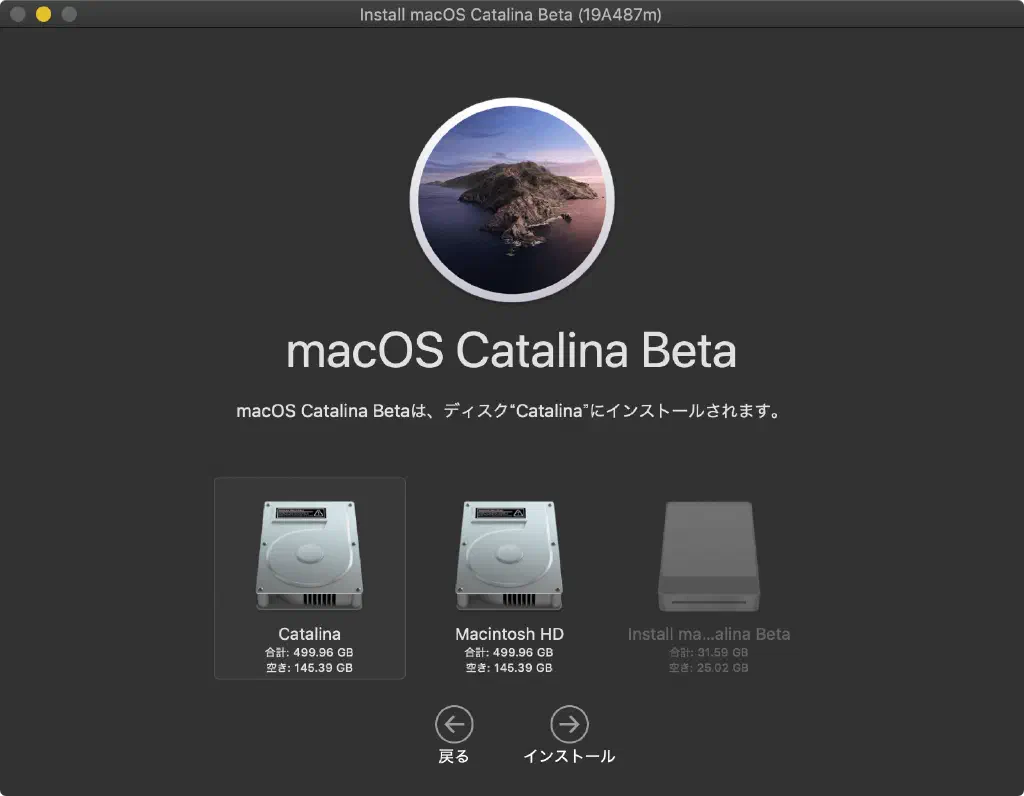
Task: Click the disabled zoom window button
Action: point(69,14)
